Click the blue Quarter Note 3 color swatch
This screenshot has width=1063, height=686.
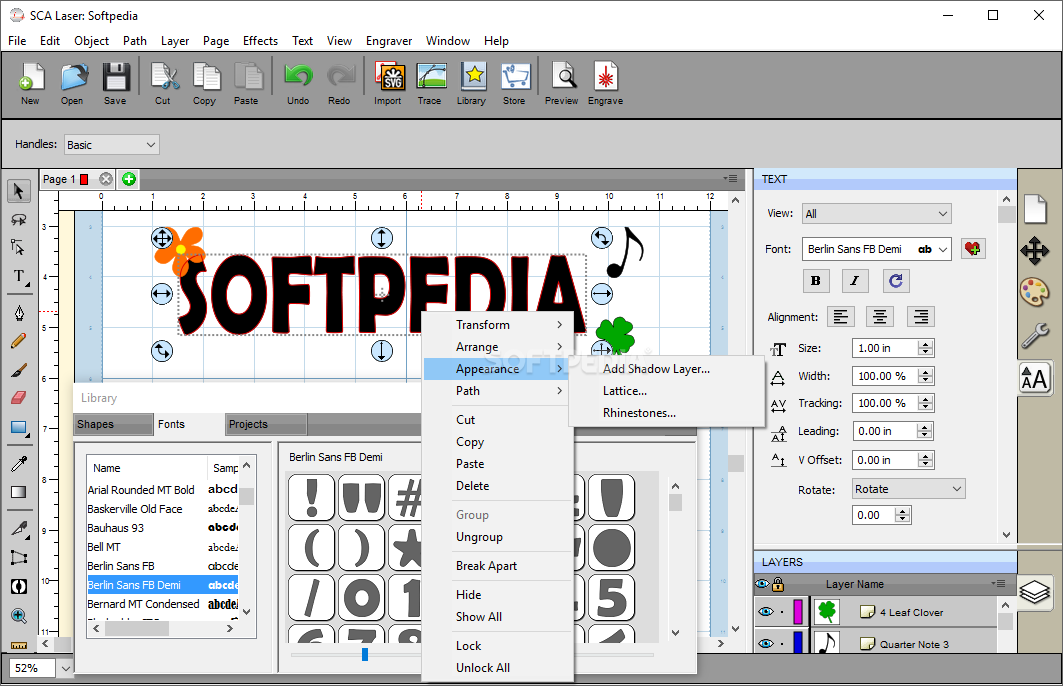798,643
